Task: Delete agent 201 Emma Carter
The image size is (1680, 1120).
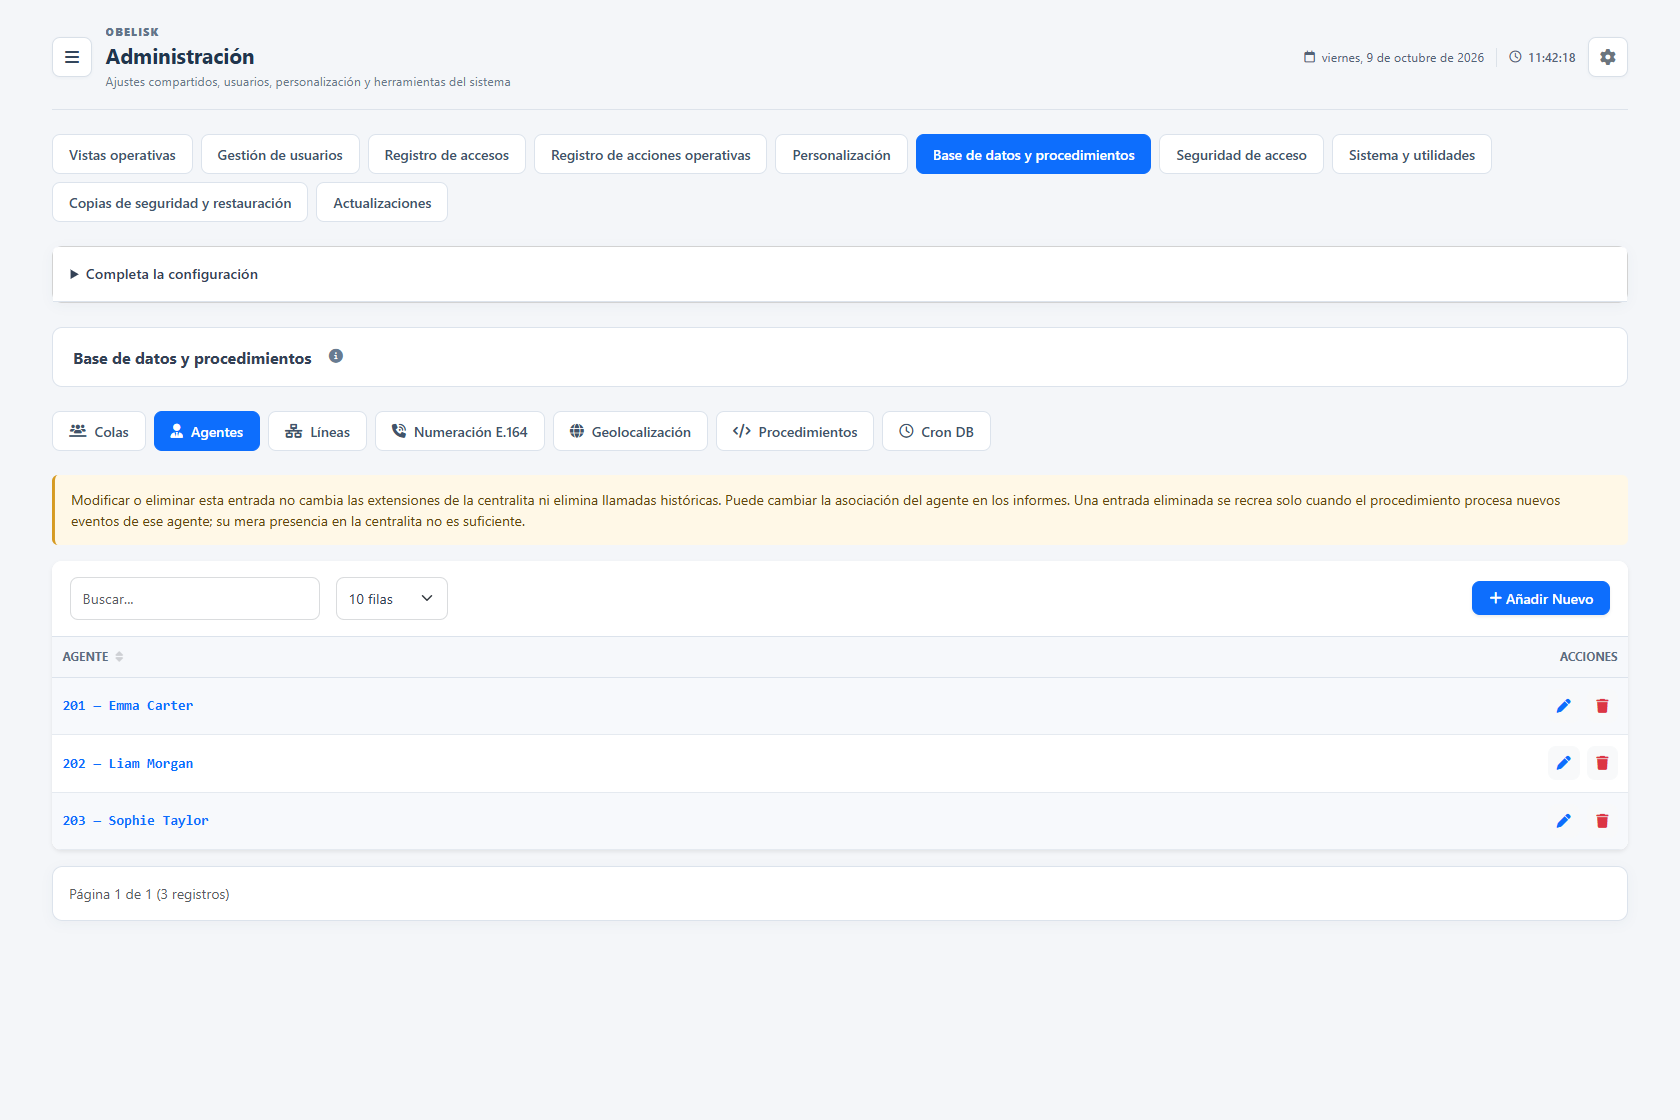Action: tap(1602, 706)
